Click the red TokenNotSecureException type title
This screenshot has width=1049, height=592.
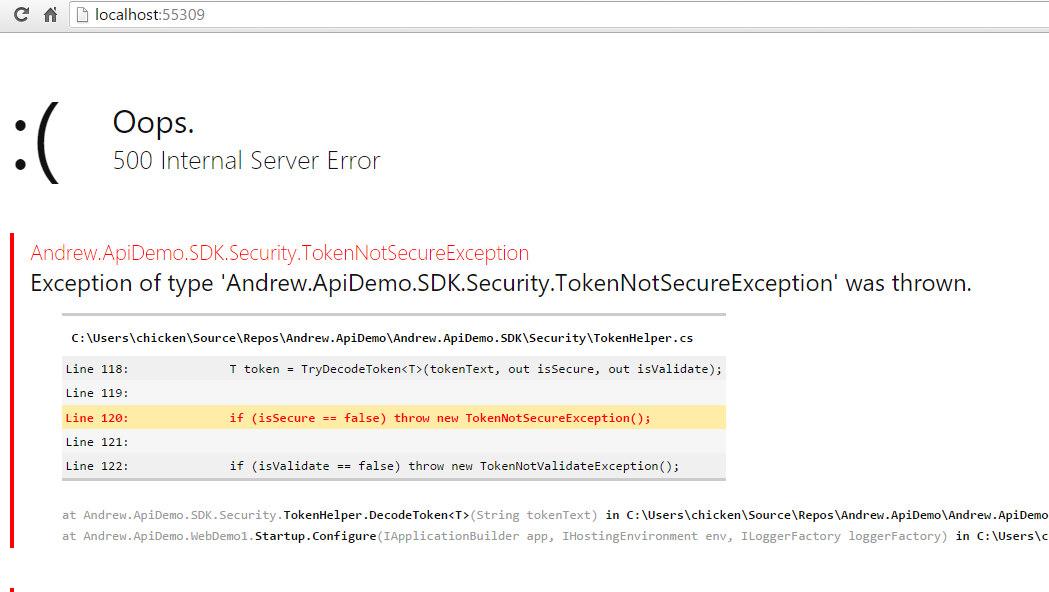point(280,253)
